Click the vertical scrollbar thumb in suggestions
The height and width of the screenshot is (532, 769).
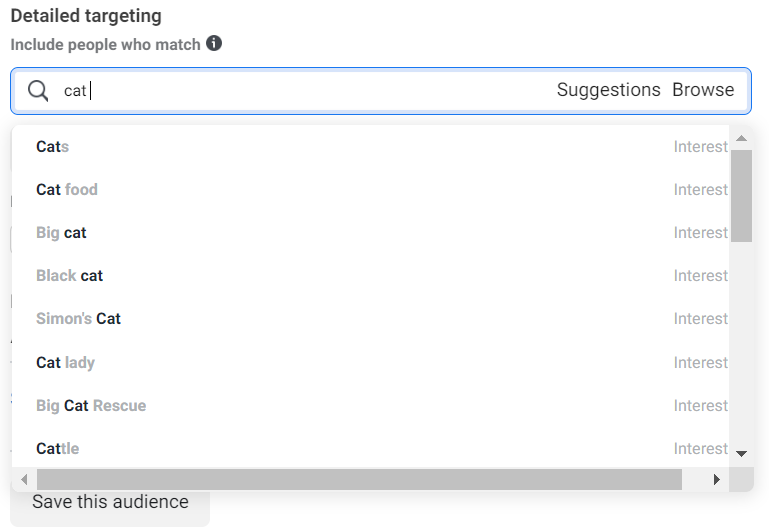click(741, 195)
